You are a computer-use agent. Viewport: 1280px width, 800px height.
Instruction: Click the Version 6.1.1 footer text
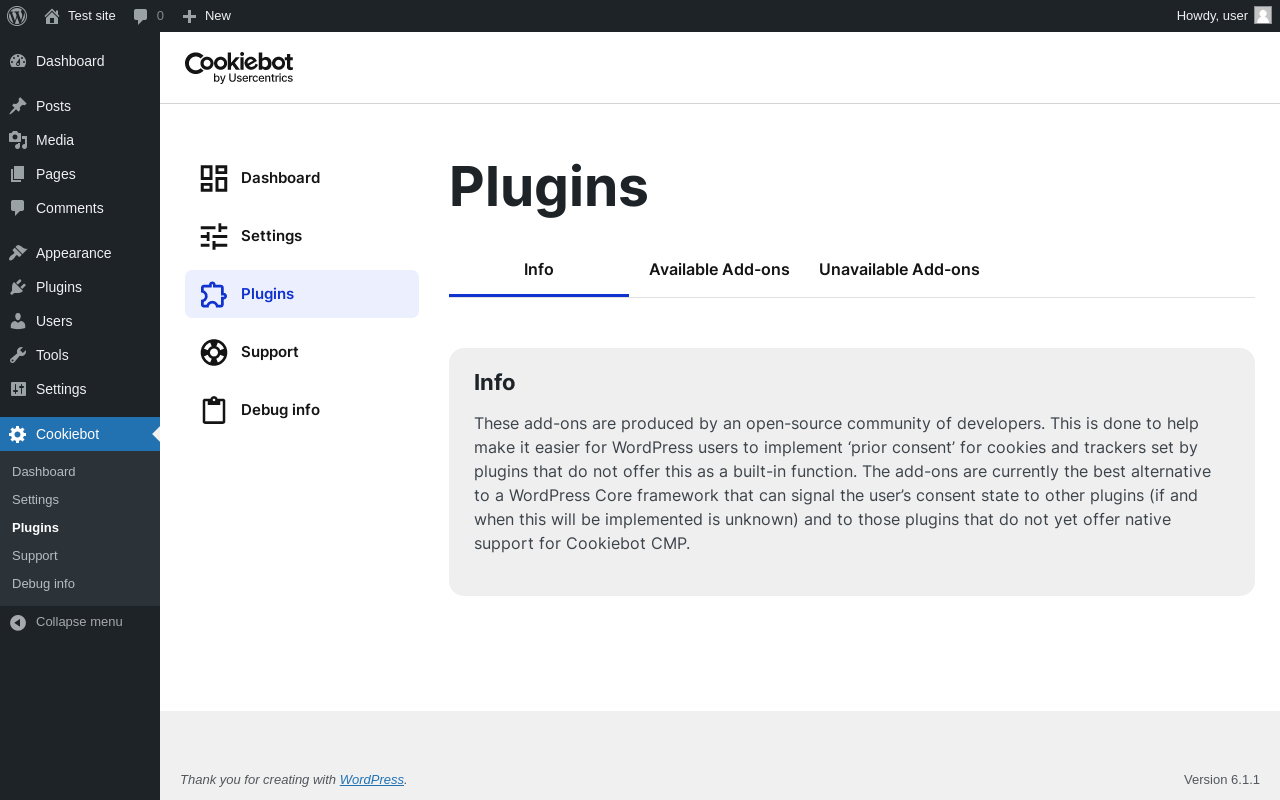pyautogui.click(x=1222, y=780)
